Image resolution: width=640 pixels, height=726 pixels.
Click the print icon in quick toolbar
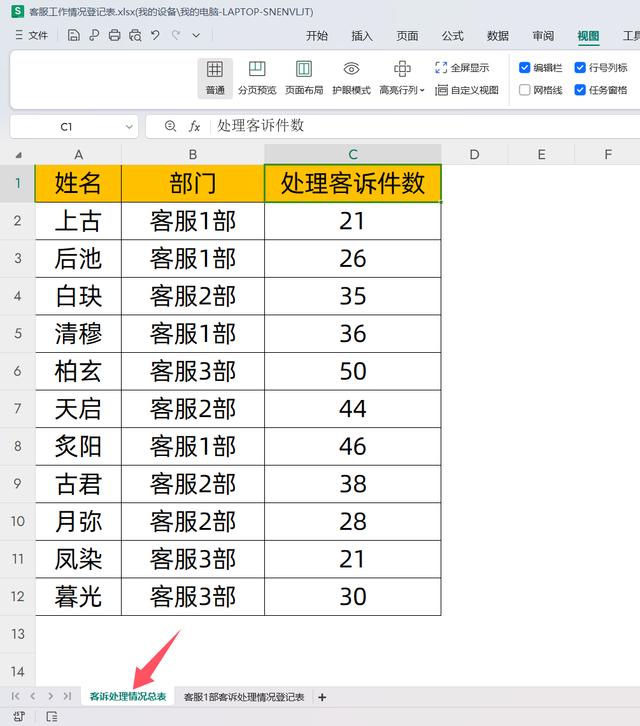(114, 35)
